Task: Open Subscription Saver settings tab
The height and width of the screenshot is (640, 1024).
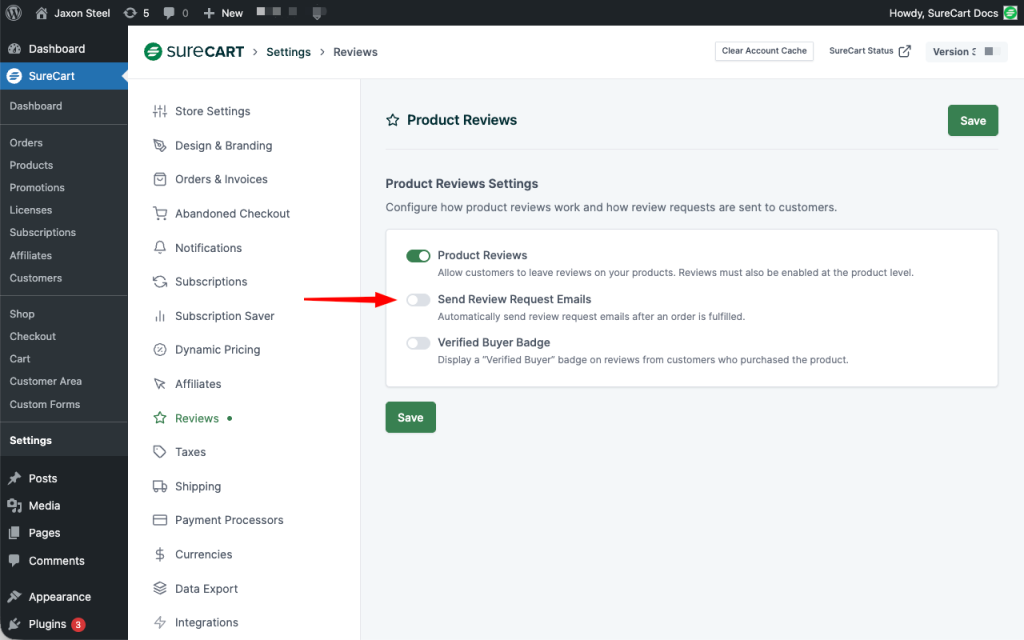Action: [x=224, y=316]
